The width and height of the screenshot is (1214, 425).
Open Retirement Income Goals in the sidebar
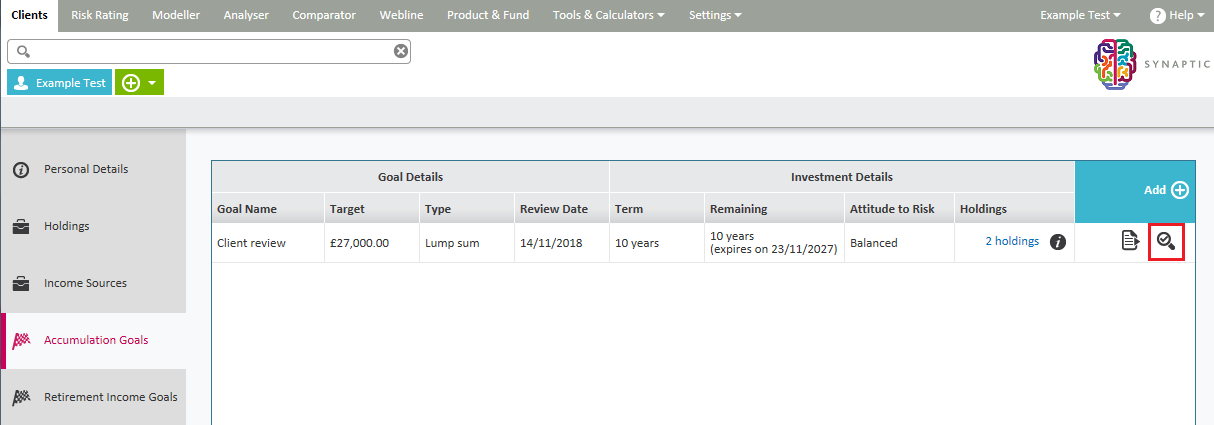point(93,398)
